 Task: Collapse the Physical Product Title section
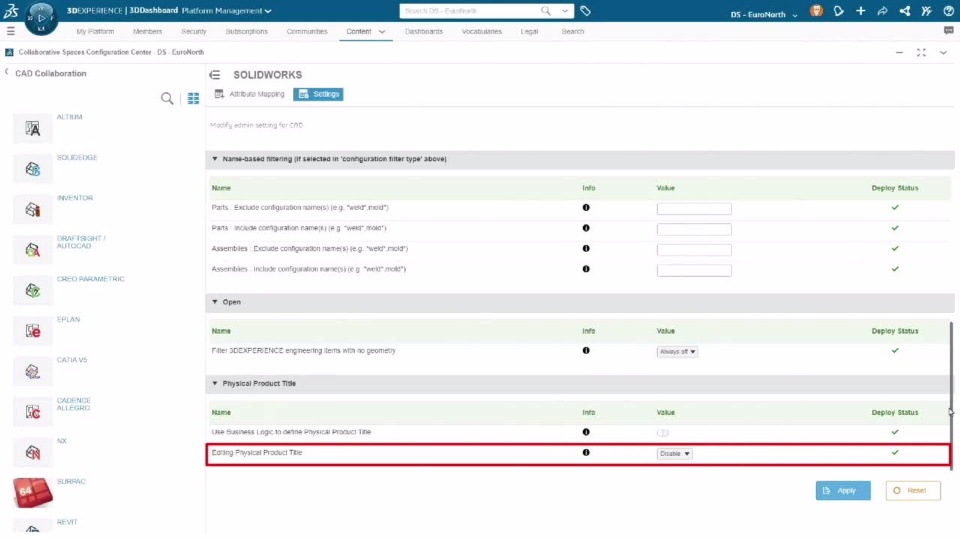click(x=215, y=383)
